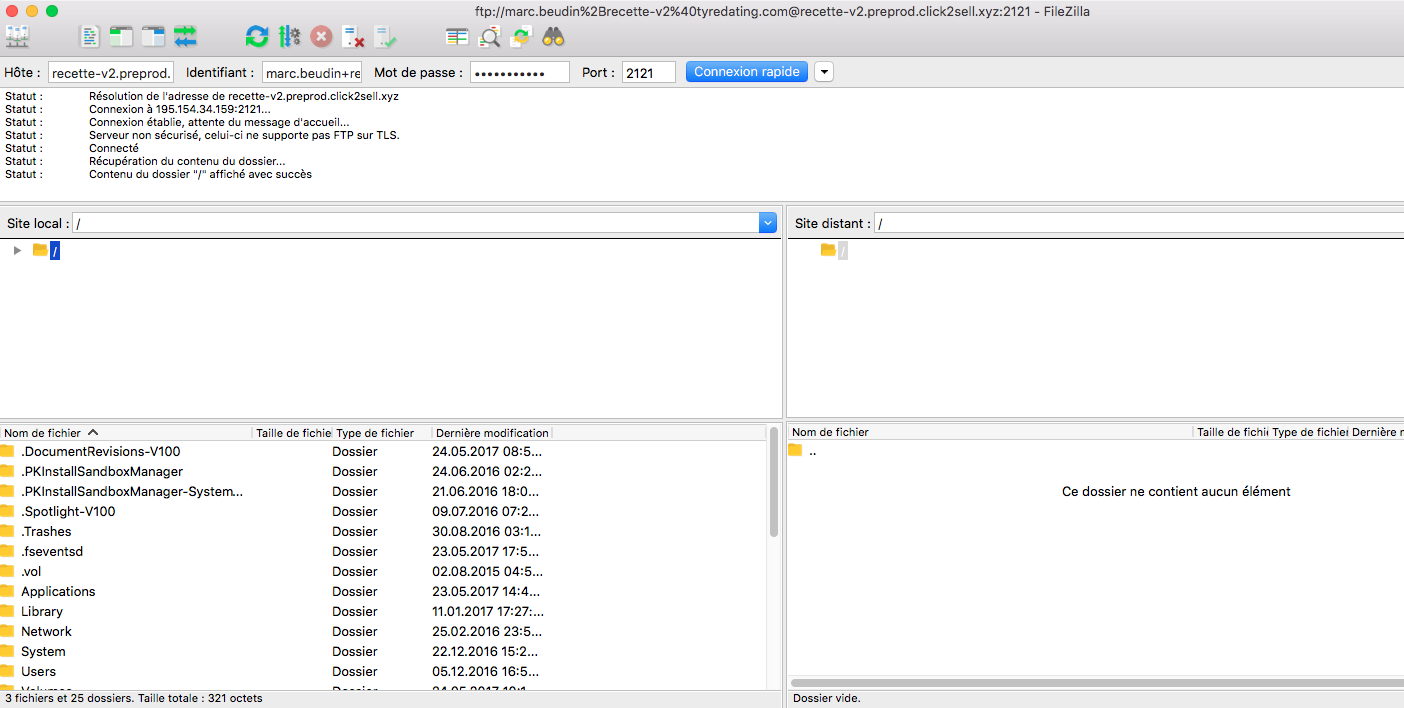The width and height of the screenshot is (1404, 708).
Task: Open quick connect history dropdown arrow
Action: tap(824, 72)
